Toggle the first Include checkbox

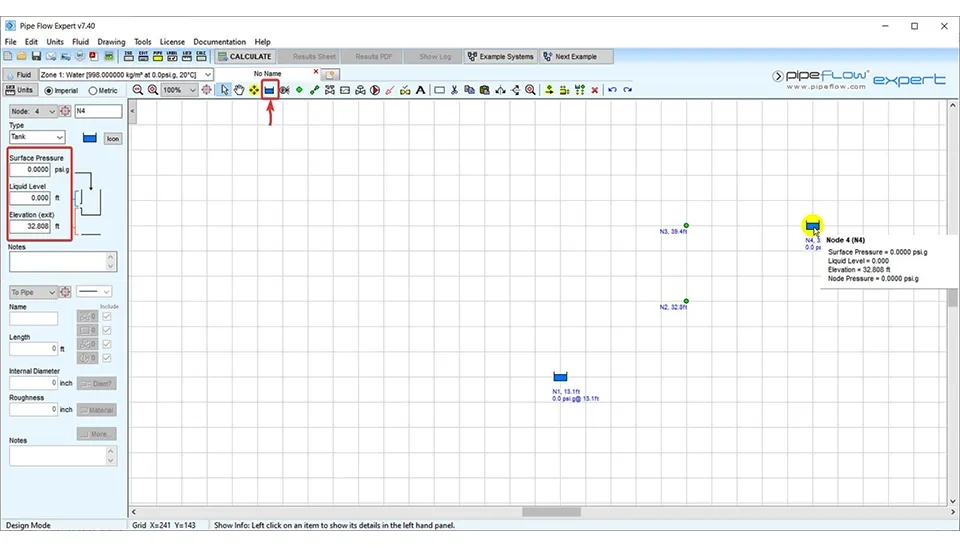coord(107,317)
